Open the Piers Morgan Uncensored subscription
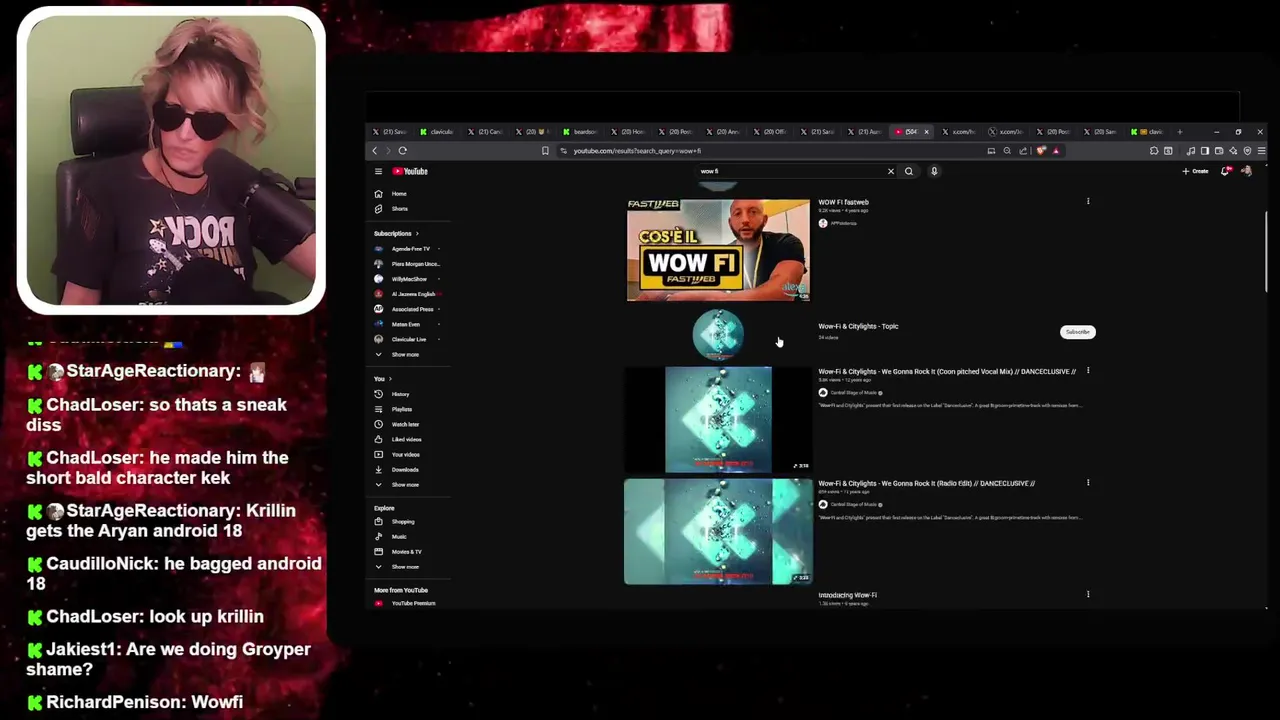The width and height of the screenshot is (1280, 720). pos(410,264)
